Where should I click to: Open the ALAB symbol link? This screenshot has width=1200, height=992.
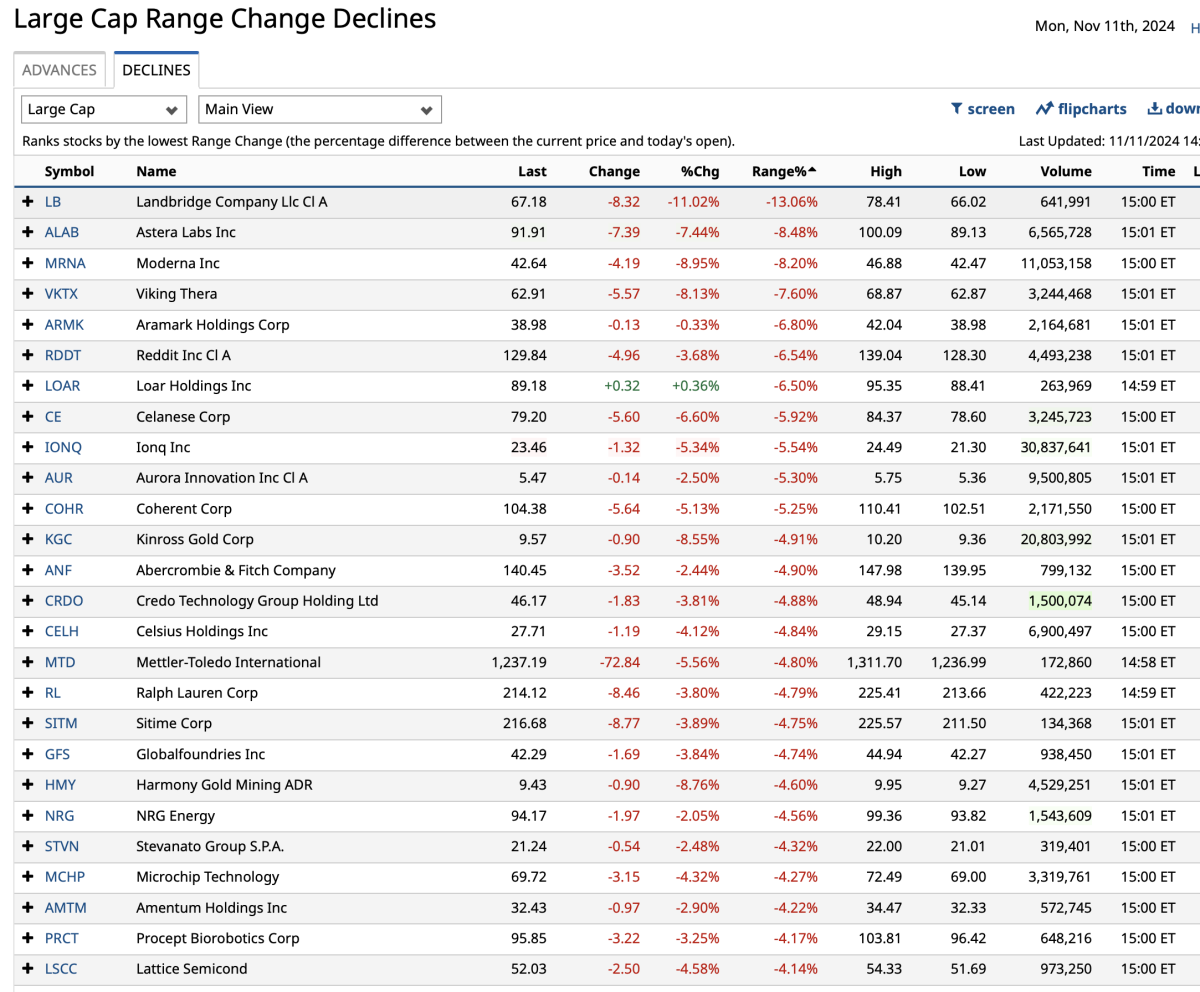(62, 232)
